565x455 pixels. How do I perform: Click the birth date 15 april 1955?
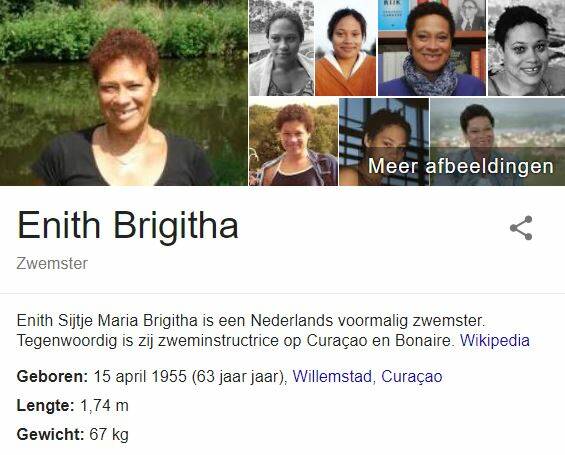point(140,377)
